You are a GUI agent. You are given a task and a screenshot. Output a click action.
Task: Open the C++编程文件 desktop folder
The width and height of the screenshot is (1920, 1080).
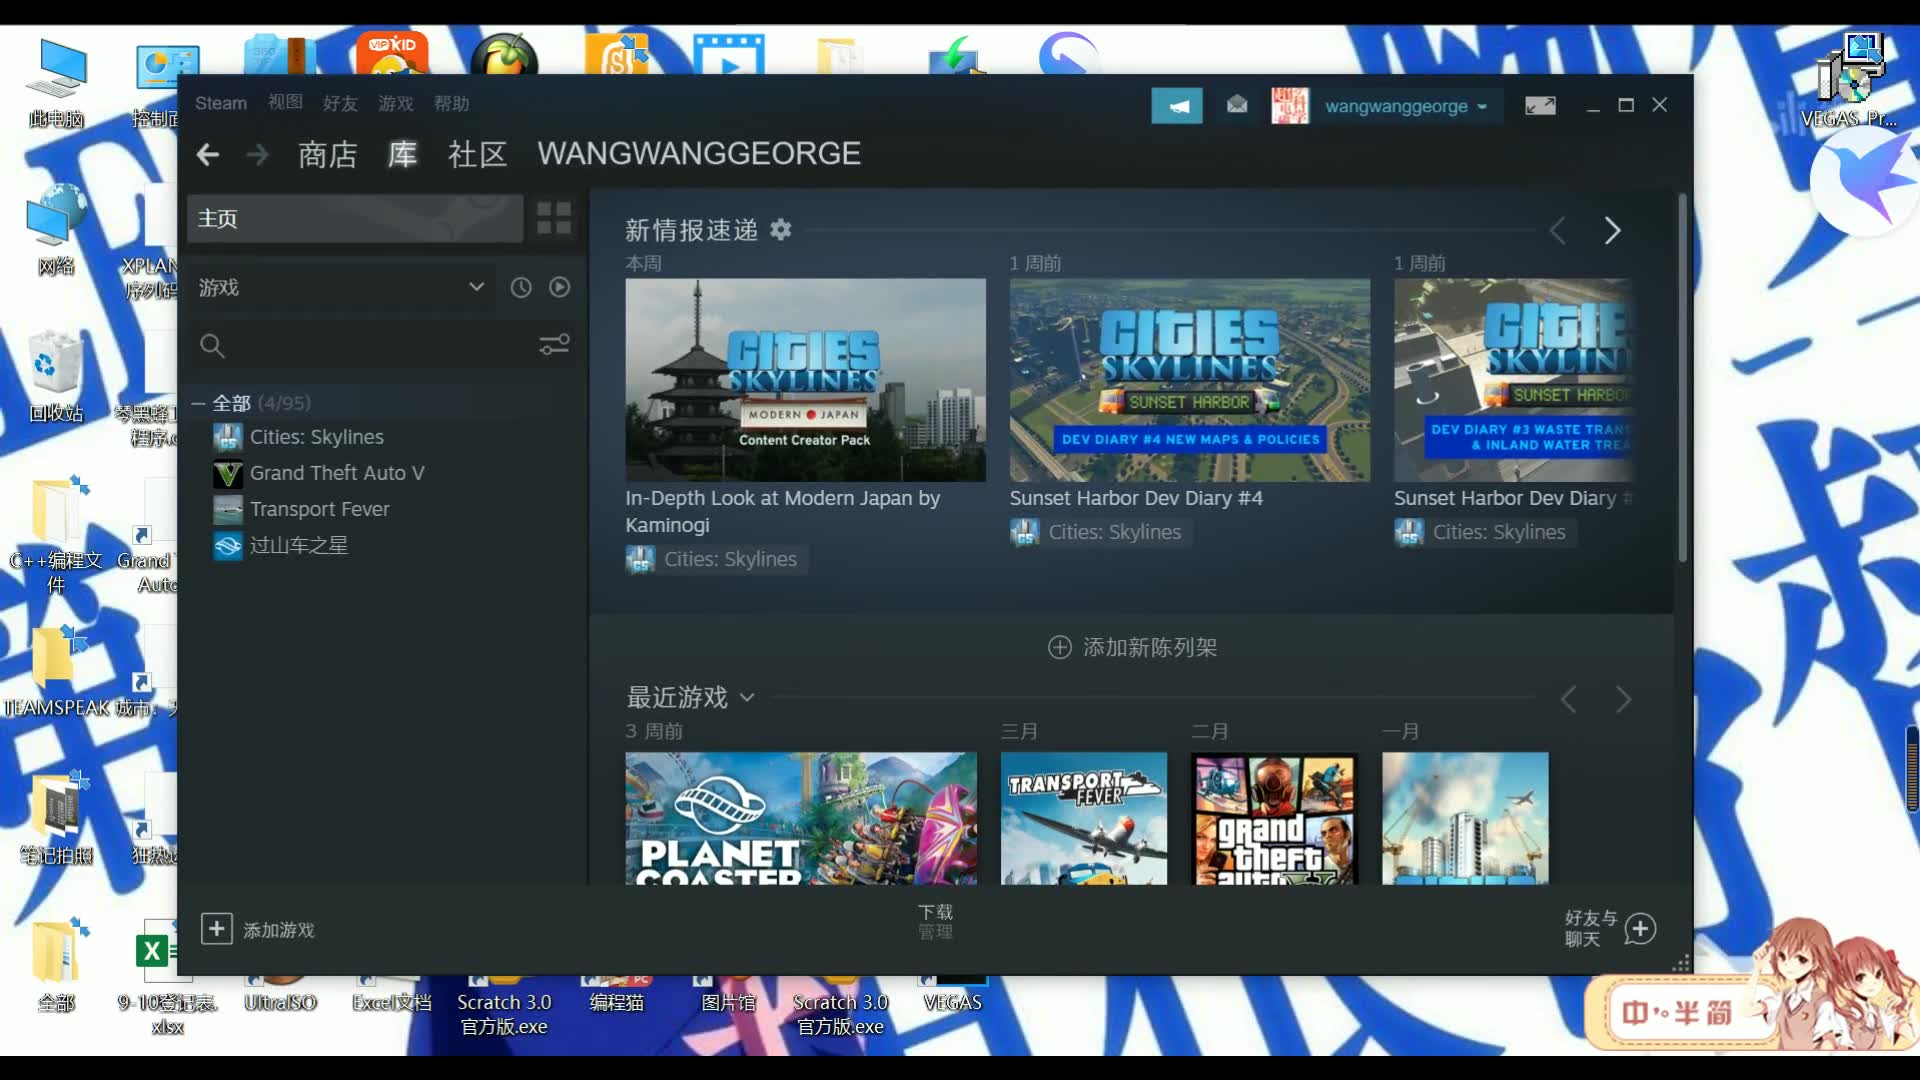[x=56, y=536]
